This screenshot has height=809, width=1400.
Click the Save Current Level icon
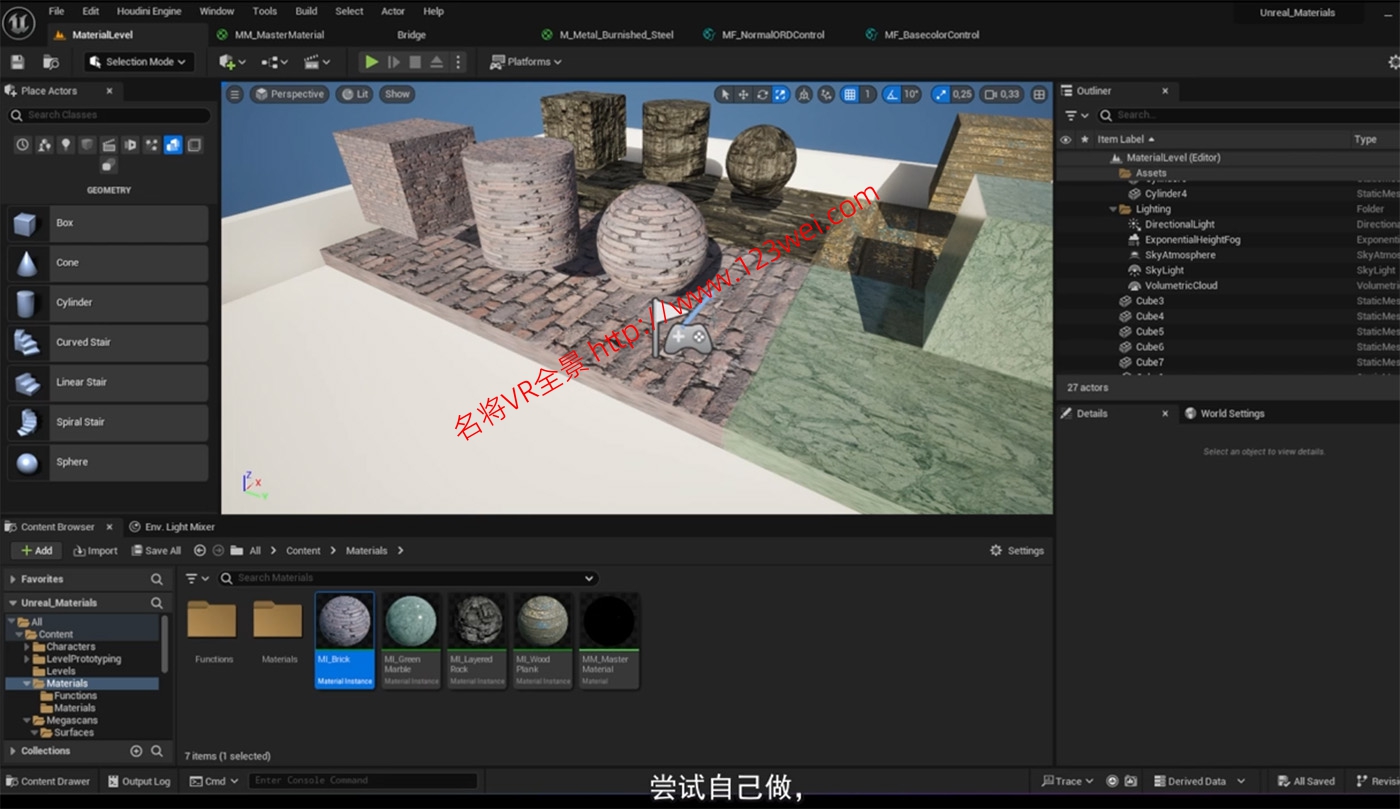[x=16, y=61]
